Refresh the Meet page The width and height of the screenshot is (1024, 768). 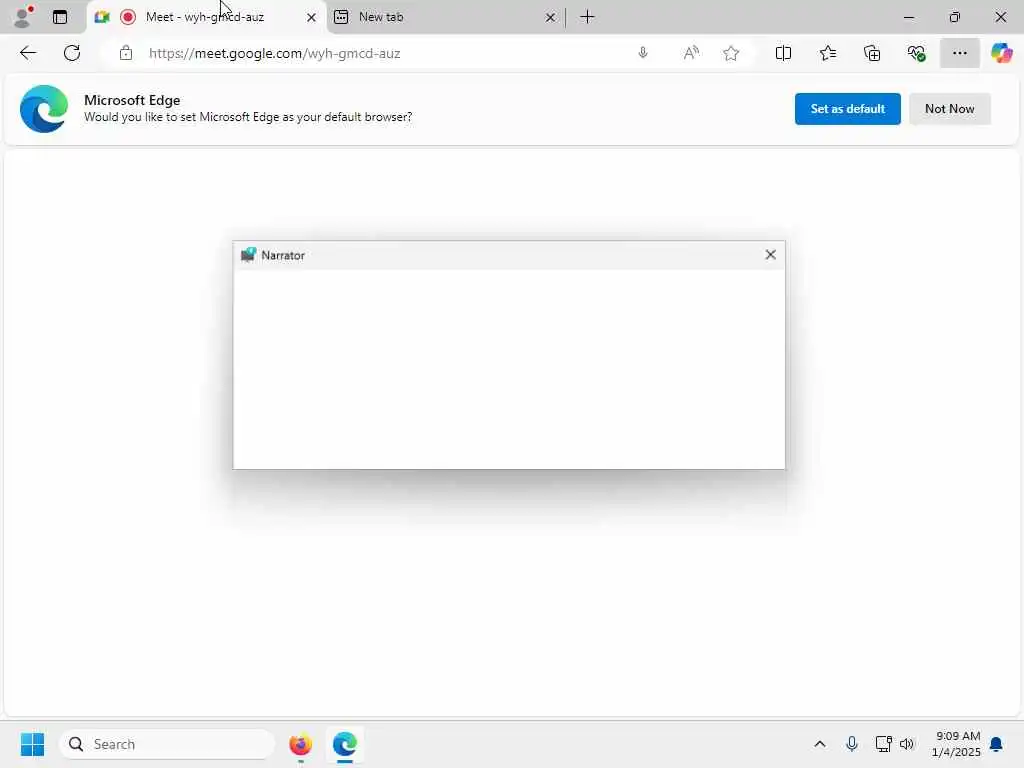pyautogui.click(x=72, y=53)
